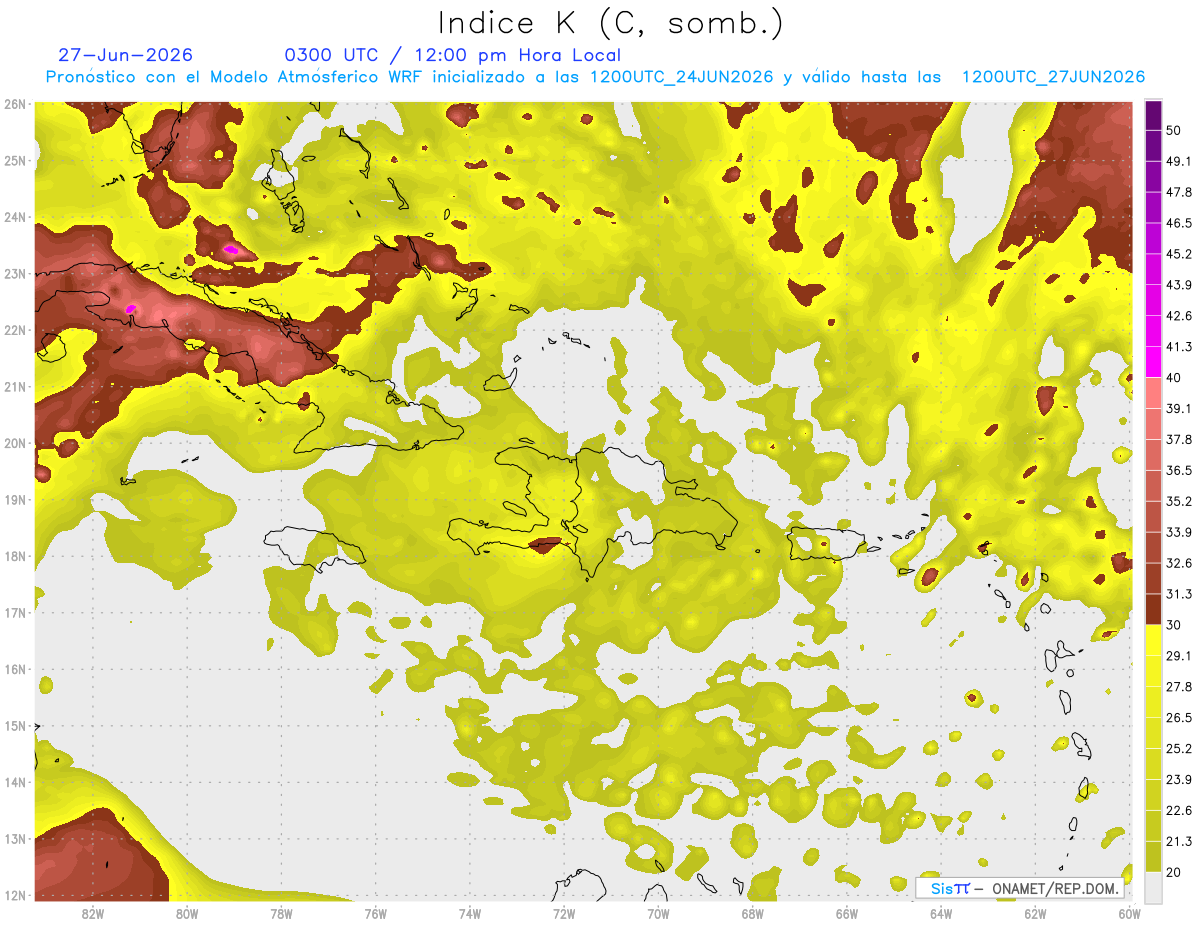Click the colorbar value 40
This screenshot has height=927, width=1200.
[1174, 377]
